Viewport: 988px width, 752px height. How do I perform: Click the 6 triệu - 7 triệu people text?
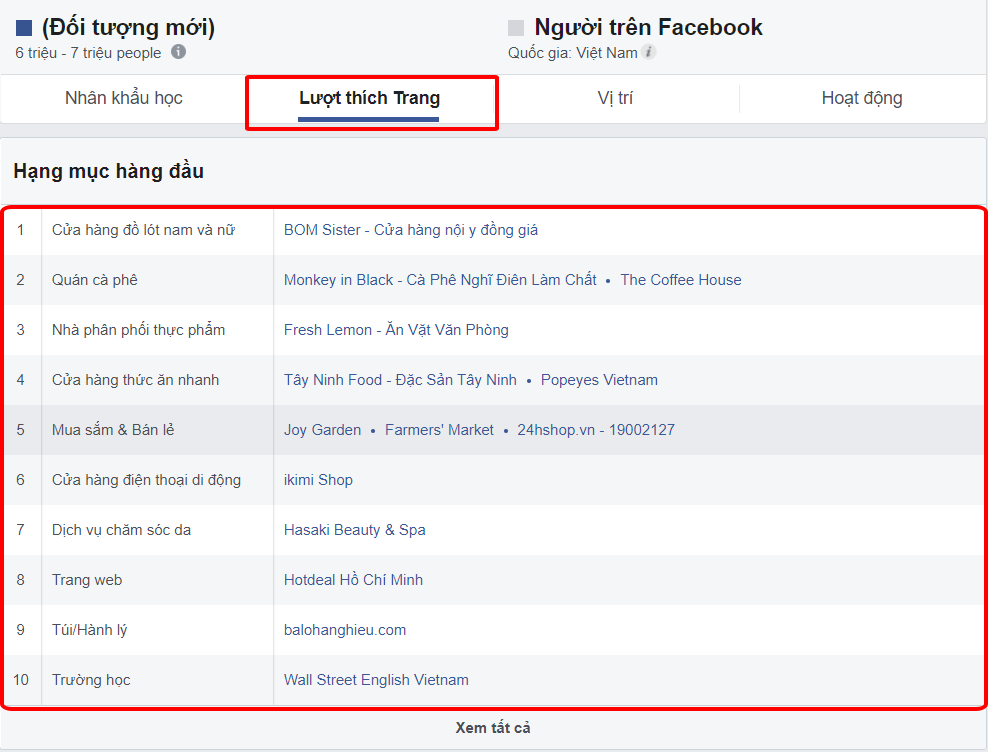(88, 53)
